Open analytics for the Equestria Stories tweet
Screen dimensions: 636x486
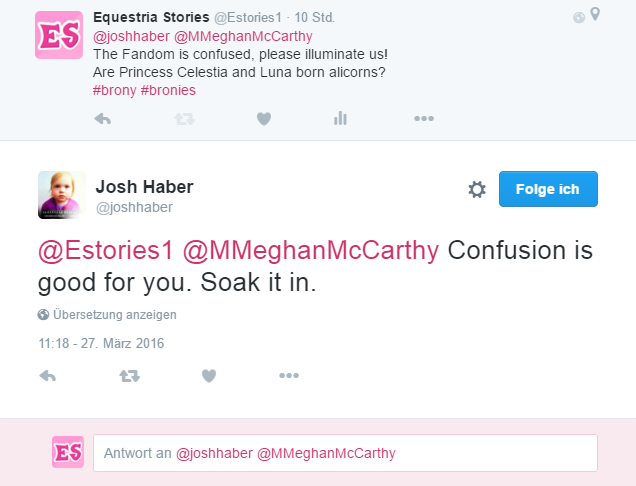(340, 119)
